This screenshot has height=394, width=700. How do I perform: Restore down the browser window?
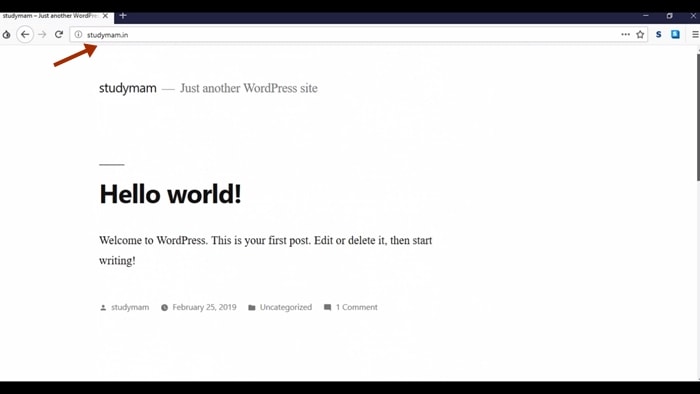click(x=670, y=16)
